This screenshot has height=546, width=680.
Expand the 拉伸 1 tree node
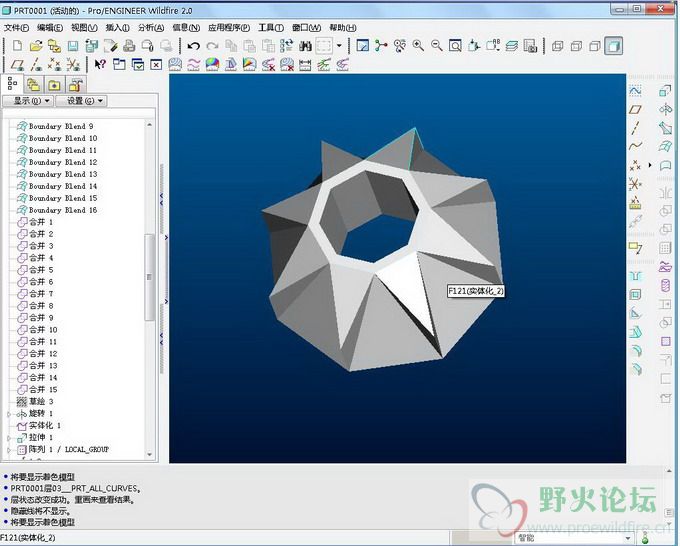coord(9,438)
